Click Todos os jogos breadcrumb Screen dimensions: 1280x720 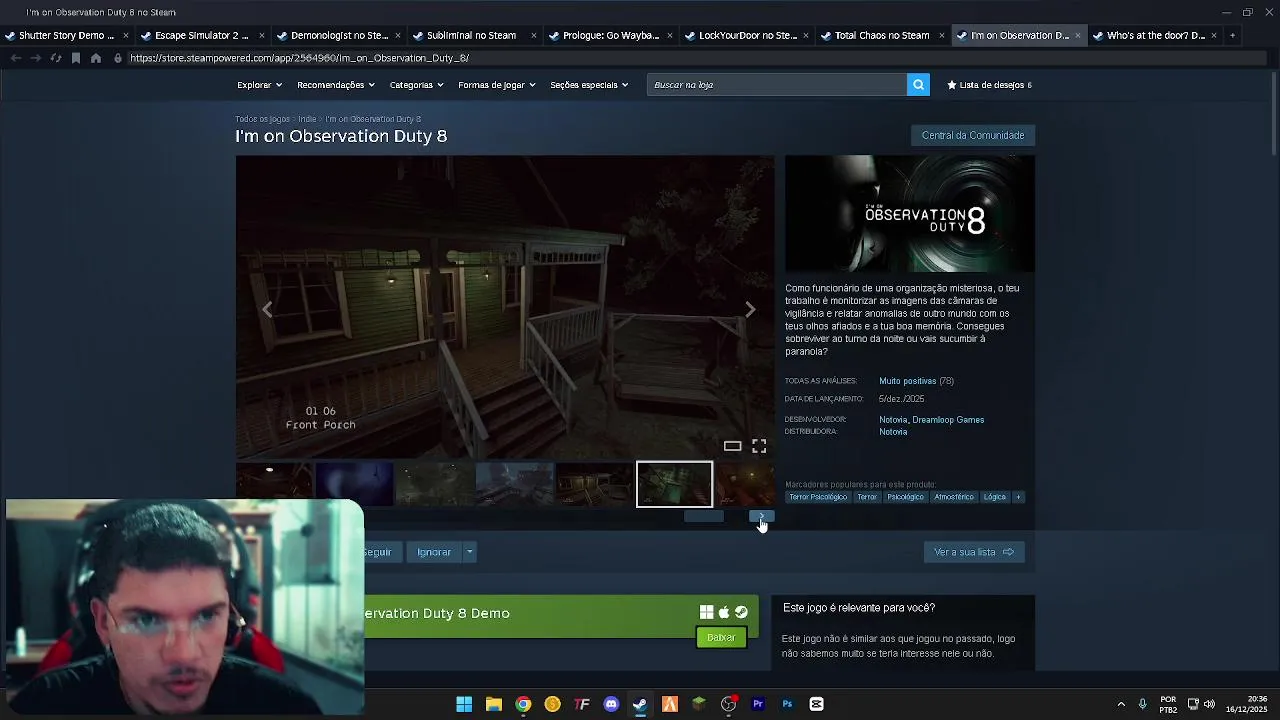(262, 119)
